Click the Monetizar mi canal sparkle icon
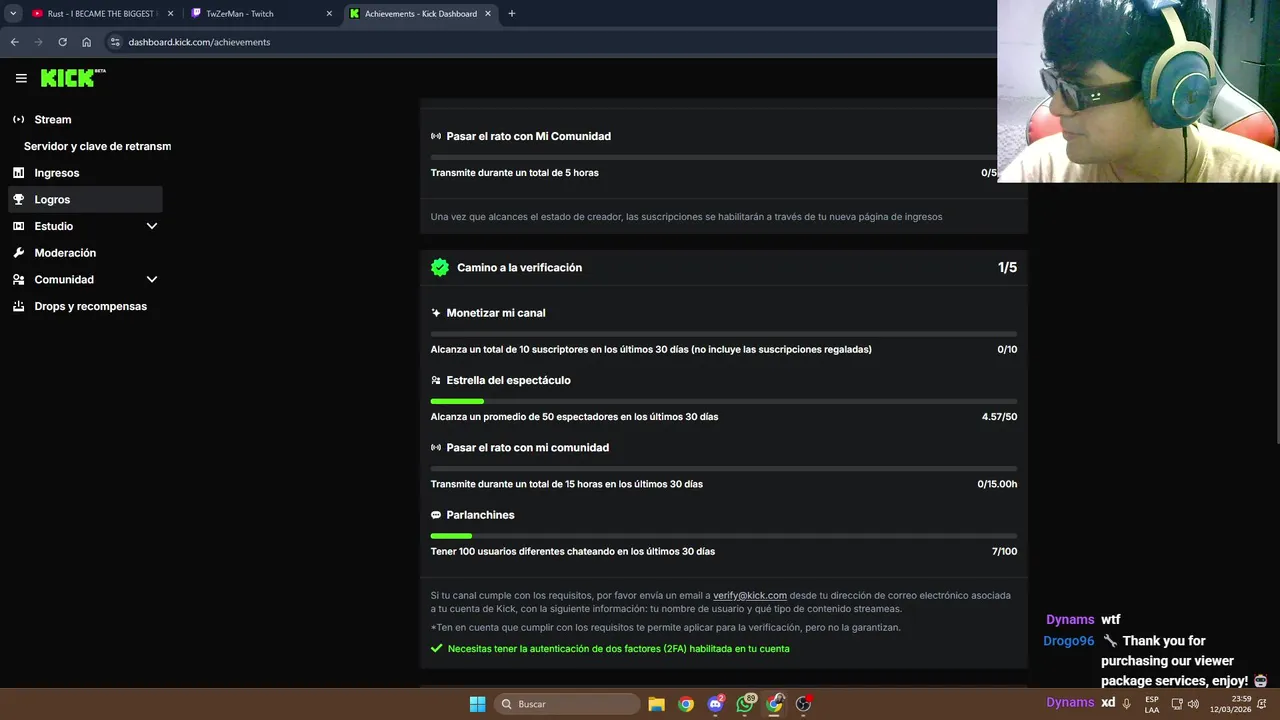The height and width of the screenshot is (720, 1280). tap(436, 313)
